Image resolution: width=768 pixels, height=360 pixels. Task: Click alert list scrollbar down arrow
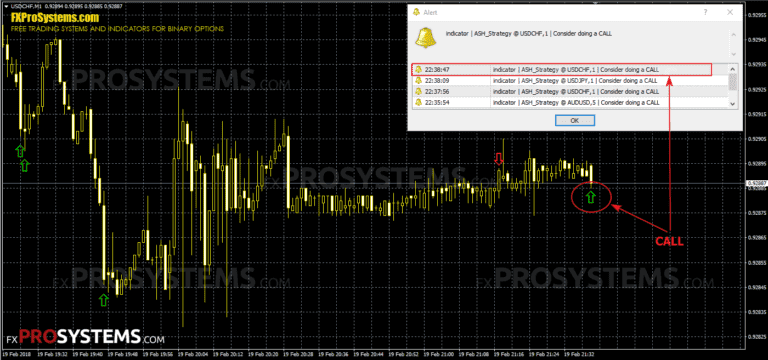[x=733, y=103]
